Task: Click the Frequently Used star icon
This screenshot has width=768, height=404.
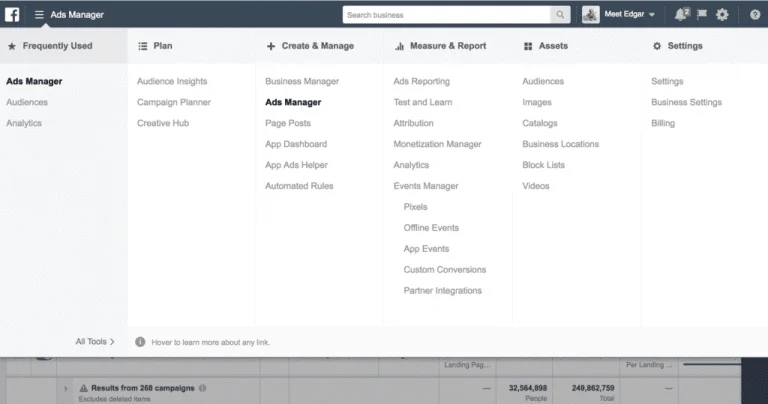Action: pyautogui.click(x=12, y=46)
